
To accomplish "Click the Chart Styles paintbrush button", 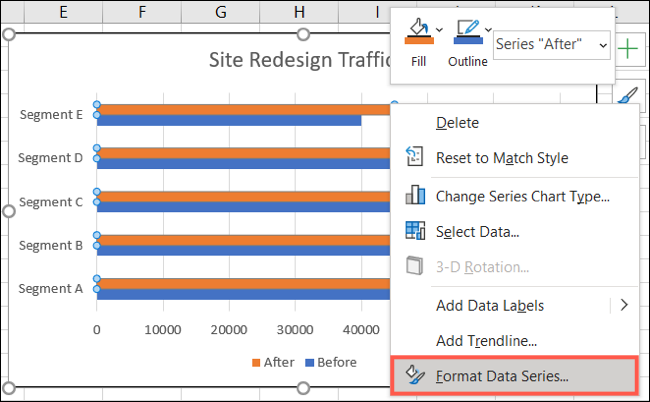I will tap(629, 95).
